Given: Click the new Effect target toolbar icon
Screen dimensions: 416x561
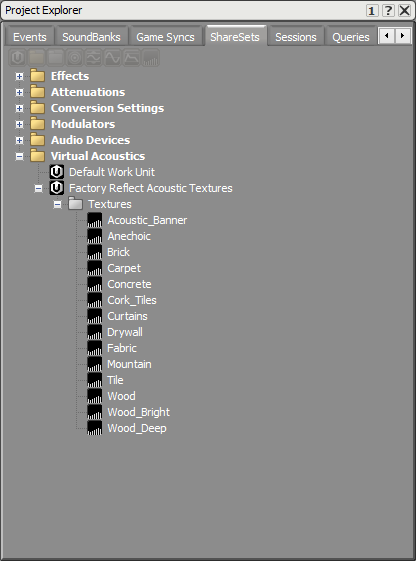Looking at the screenshot, I should point(74,58).
